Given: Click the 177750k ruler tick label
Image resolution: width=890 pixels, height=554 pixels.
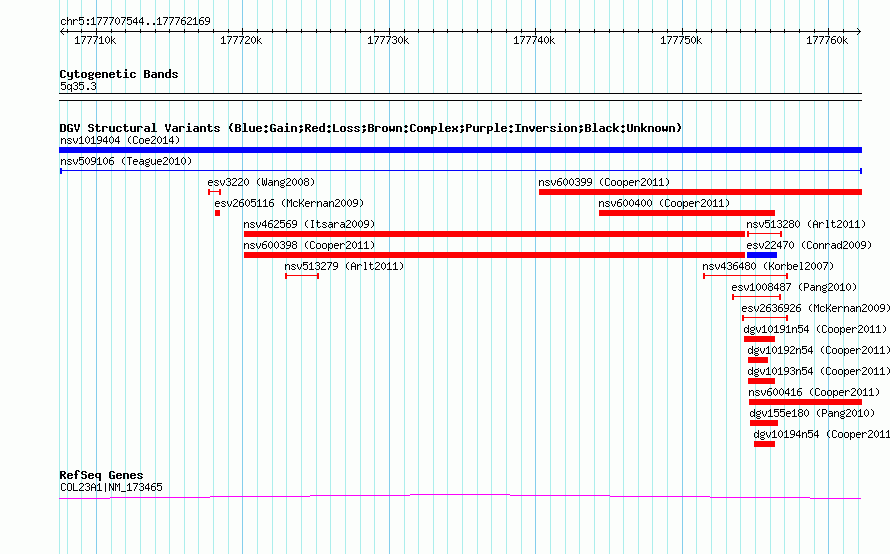Looking at the screenshot, I should click(681, 40).
